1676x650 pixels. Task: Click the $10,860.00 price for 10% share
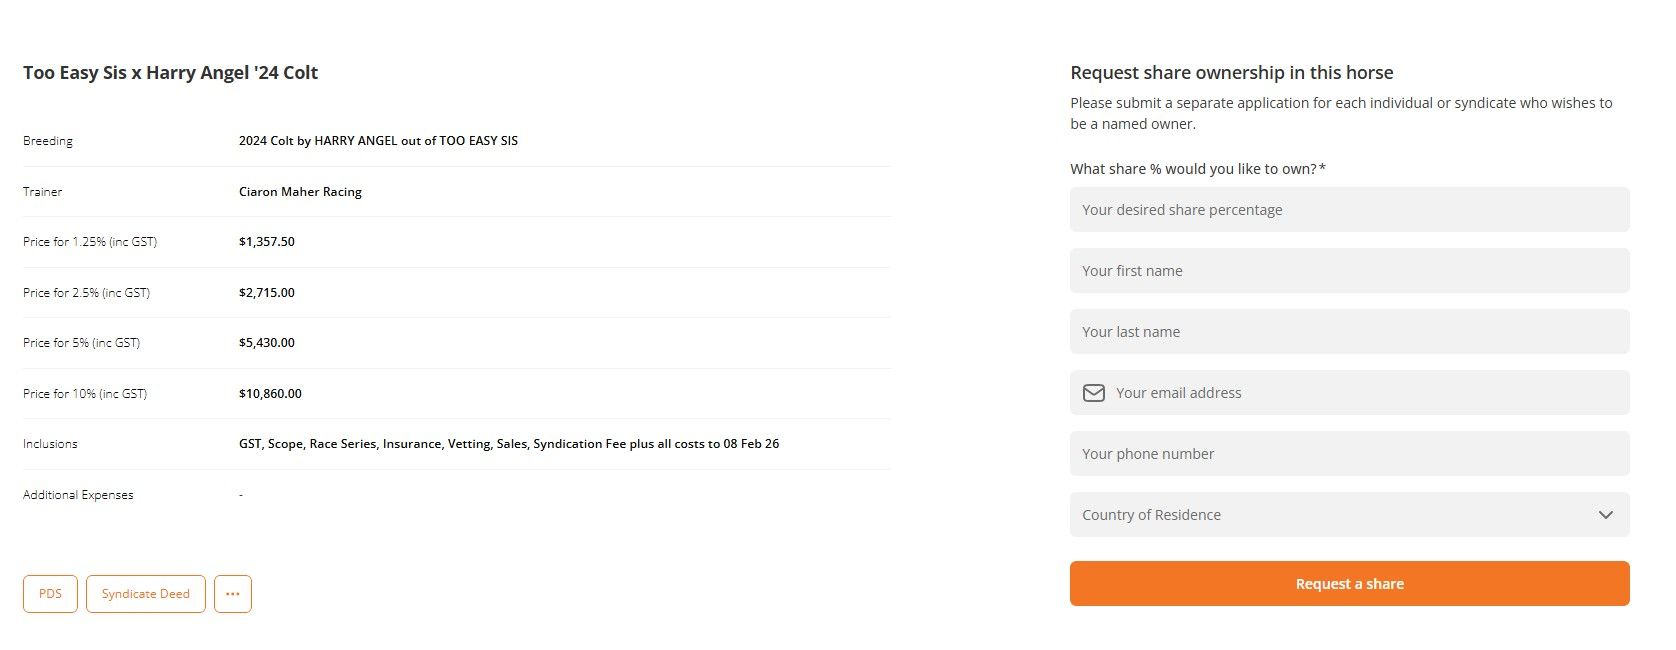click(270, 394)
